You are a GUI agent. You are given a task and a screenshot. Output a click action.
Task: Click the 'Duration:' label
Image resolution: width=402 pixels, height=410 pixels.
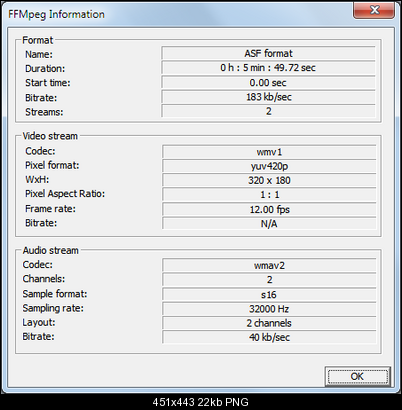click(x=45, y=69)
